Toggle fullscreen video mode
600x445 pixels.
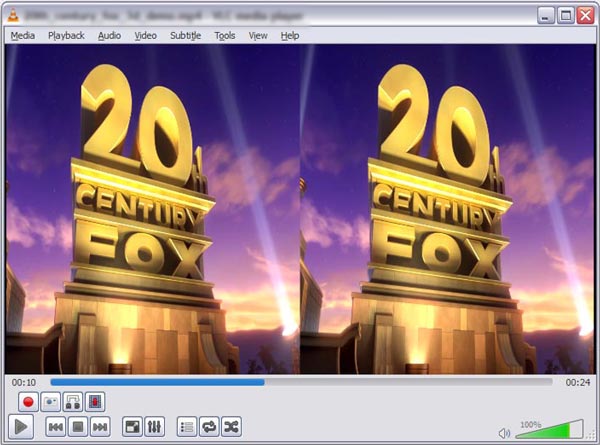click(132, 427)
